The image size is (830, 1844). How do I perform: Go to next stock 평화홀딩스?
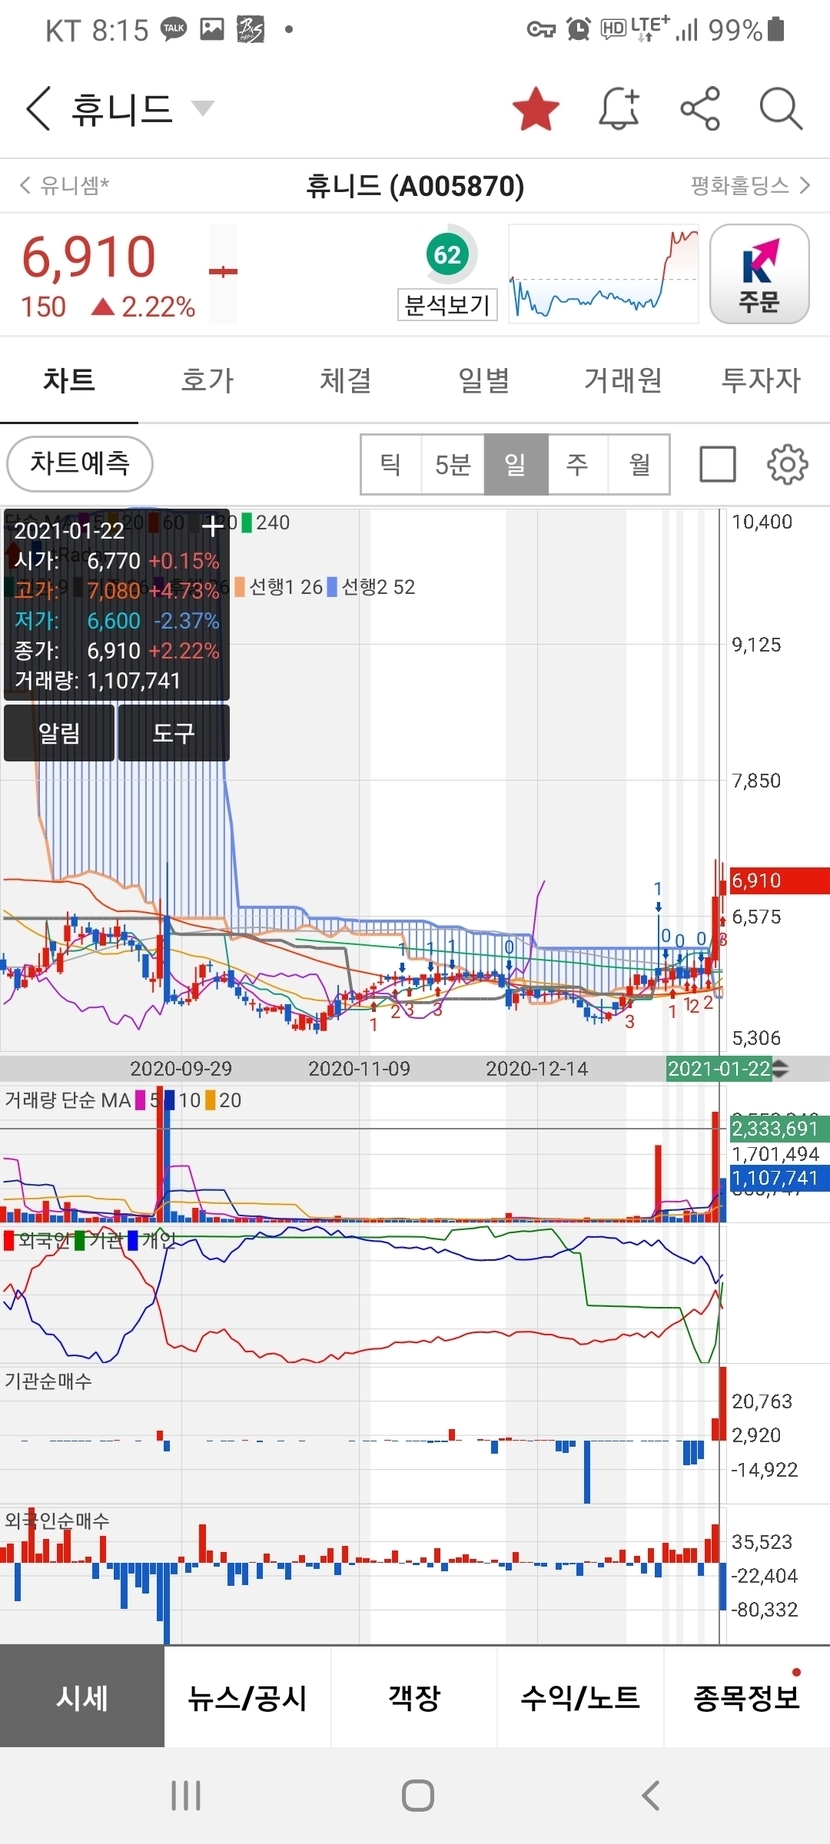pyautogui.click(x=750, y=185)
